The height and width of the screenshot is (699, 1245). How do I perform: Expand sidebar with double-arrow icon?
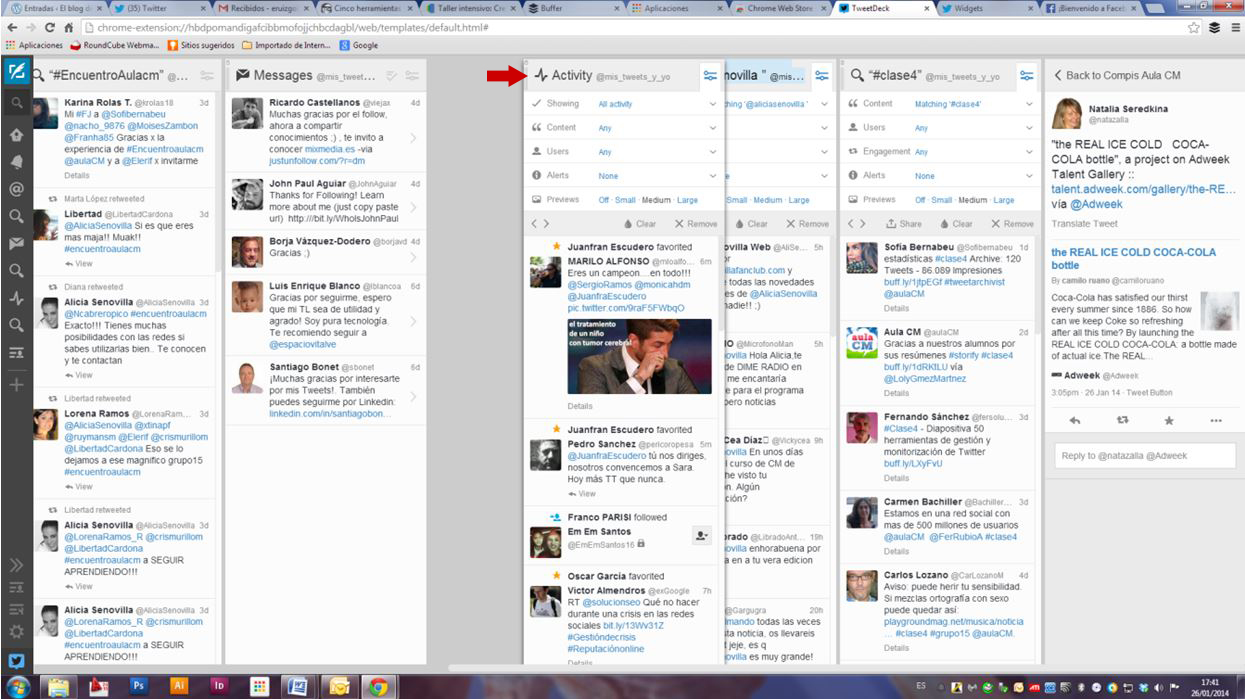(16, 565)
